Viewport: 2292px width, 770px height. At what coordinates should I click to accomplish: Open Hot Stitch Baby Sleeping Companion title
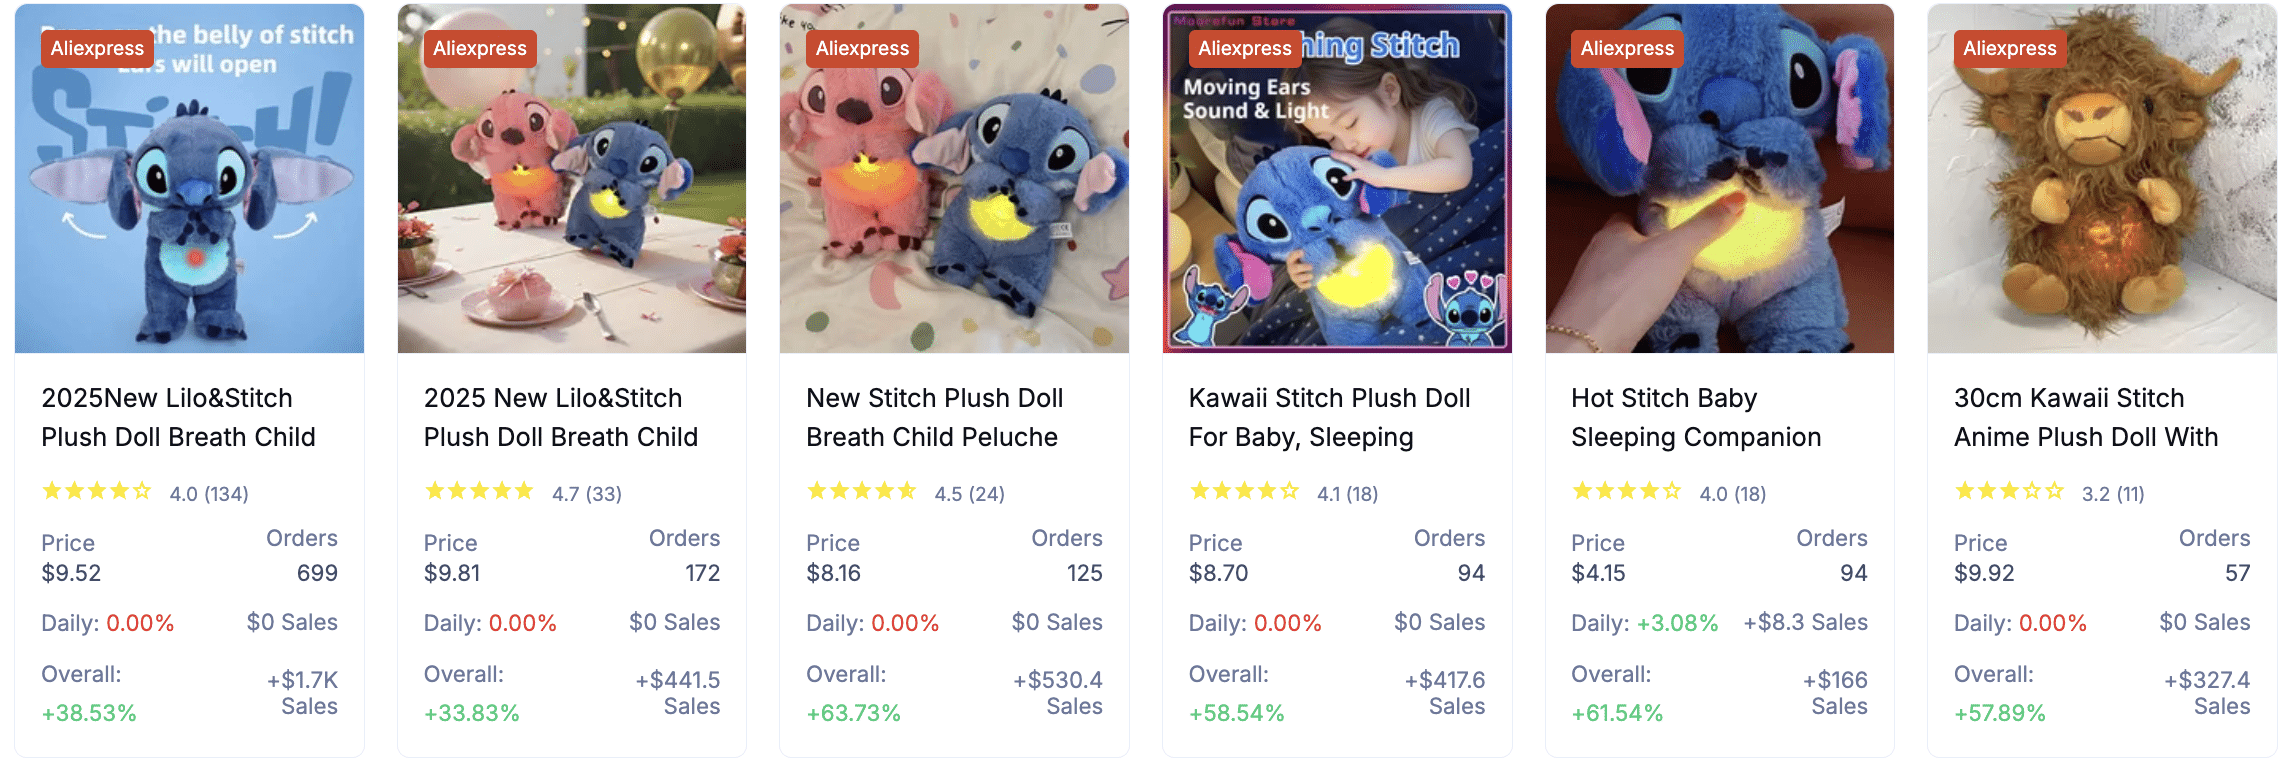(x=1696, y=417)
